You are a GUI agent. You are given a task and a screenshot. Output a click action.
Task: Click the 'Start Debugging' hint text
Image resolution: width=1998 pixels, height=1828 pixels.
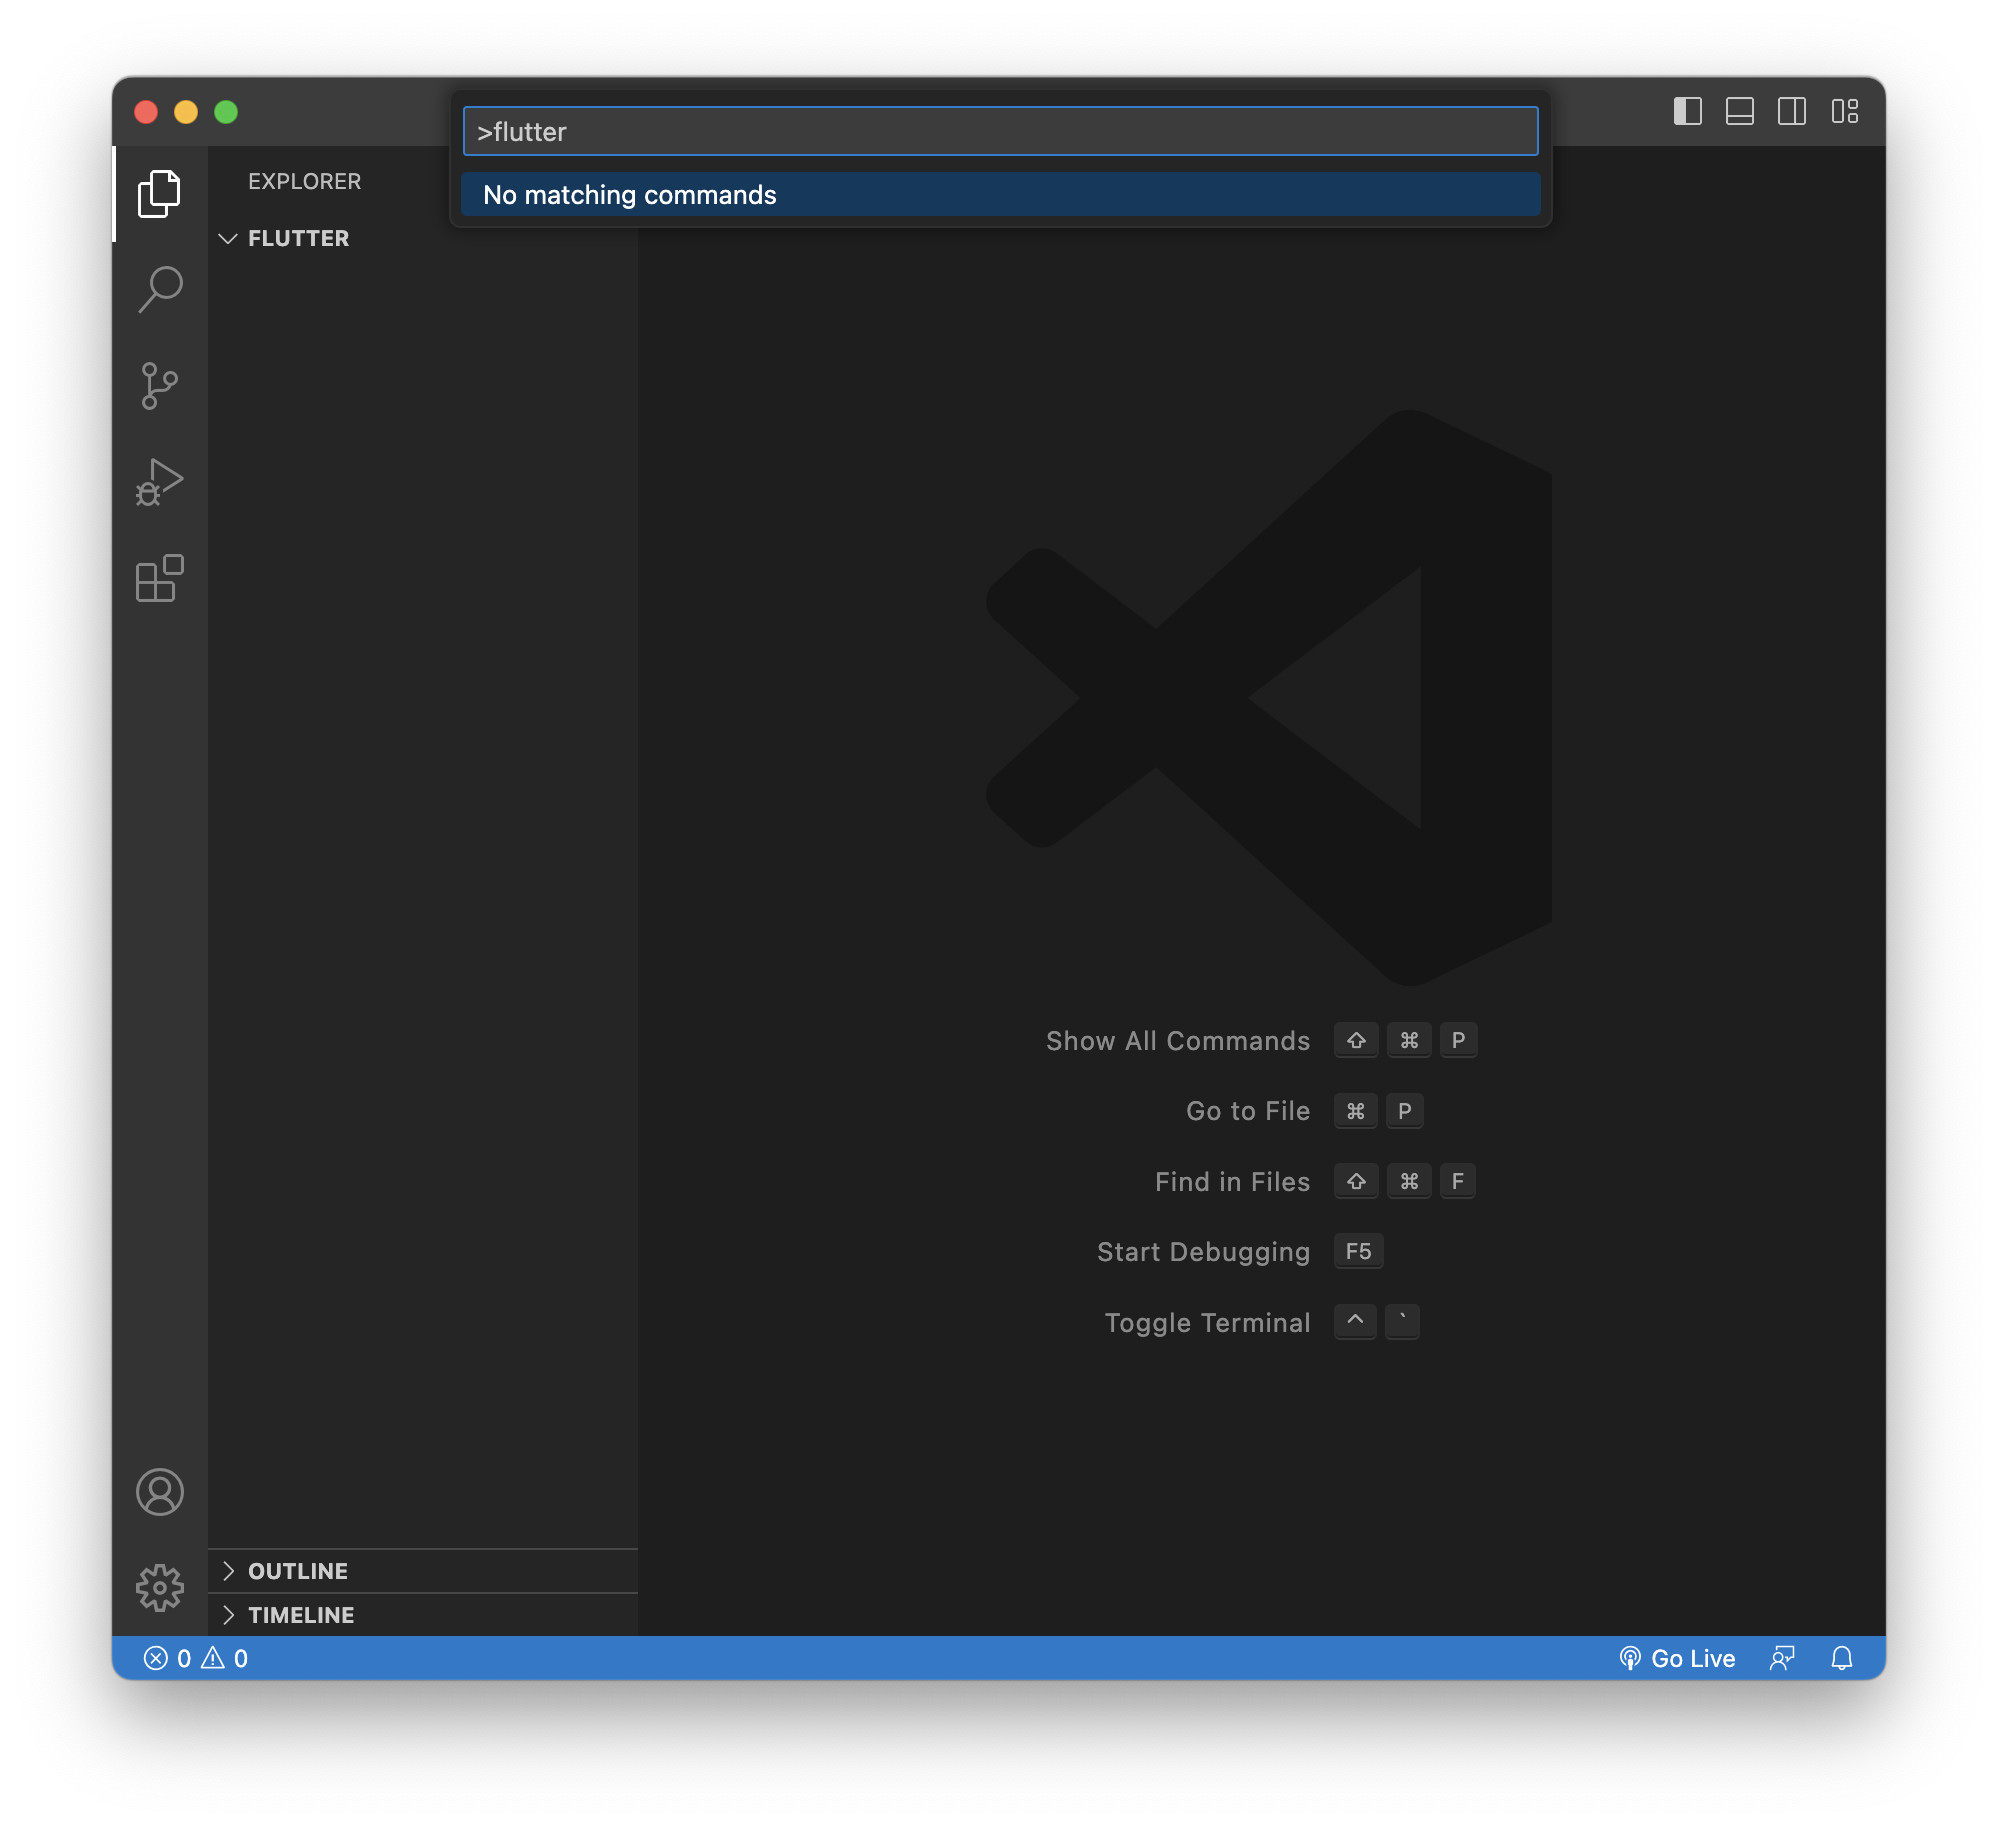coord(1204,1252)
